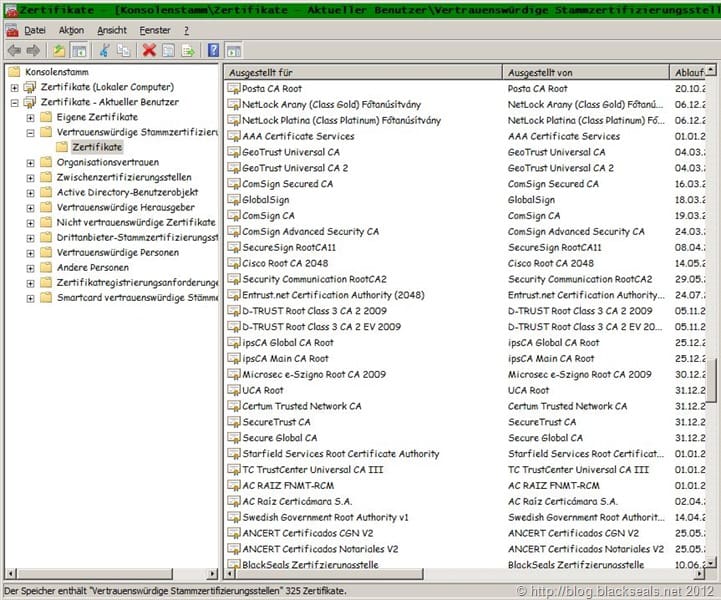Select the Zertifikate subfolder in tree
721x600 pixels.
pos(97,147)
